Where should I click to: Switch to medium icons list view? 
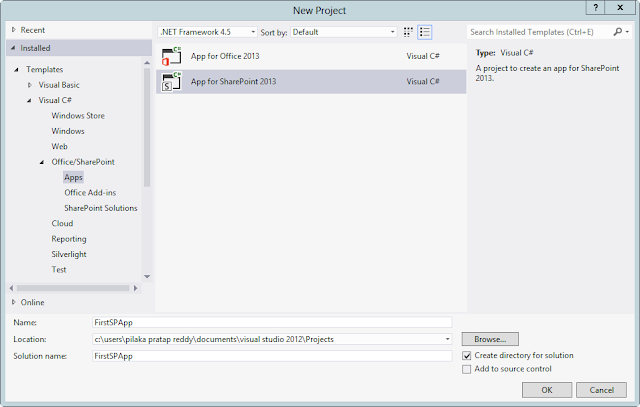424,32
